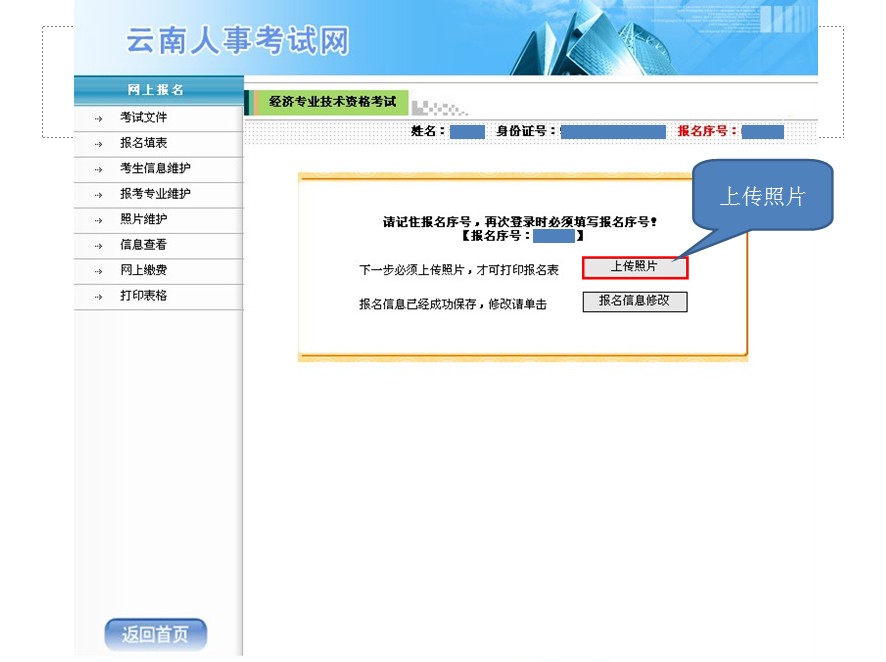This screenshot has width=886, height=662.
Task: Click the arrow icon beside 网上缴费
Action: pos(98,270)
